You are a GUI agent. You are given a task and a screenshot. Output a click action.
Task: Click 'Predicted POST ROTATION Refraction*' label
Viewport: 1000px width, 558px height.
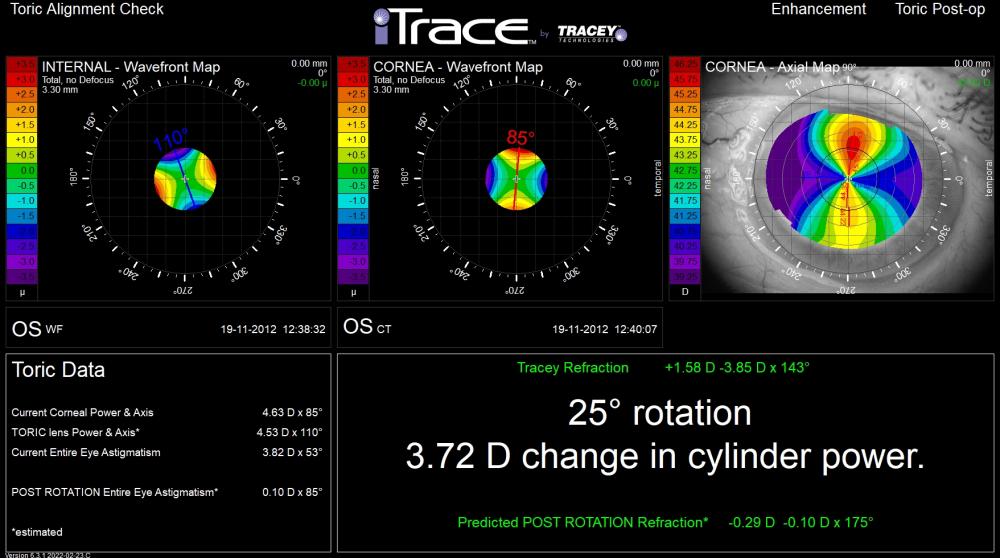[x=583, y=522]
